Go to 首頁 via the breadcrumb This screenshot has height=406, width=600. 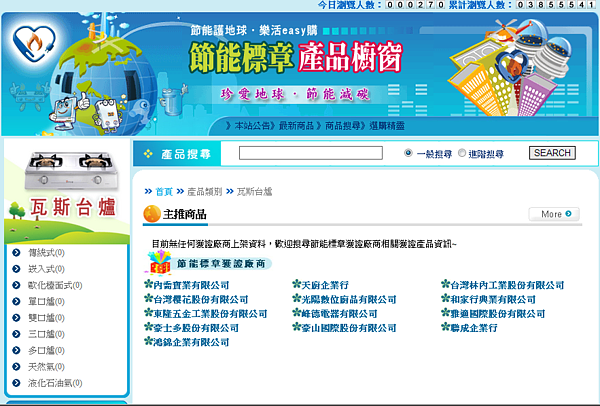[x=164, y=191]
